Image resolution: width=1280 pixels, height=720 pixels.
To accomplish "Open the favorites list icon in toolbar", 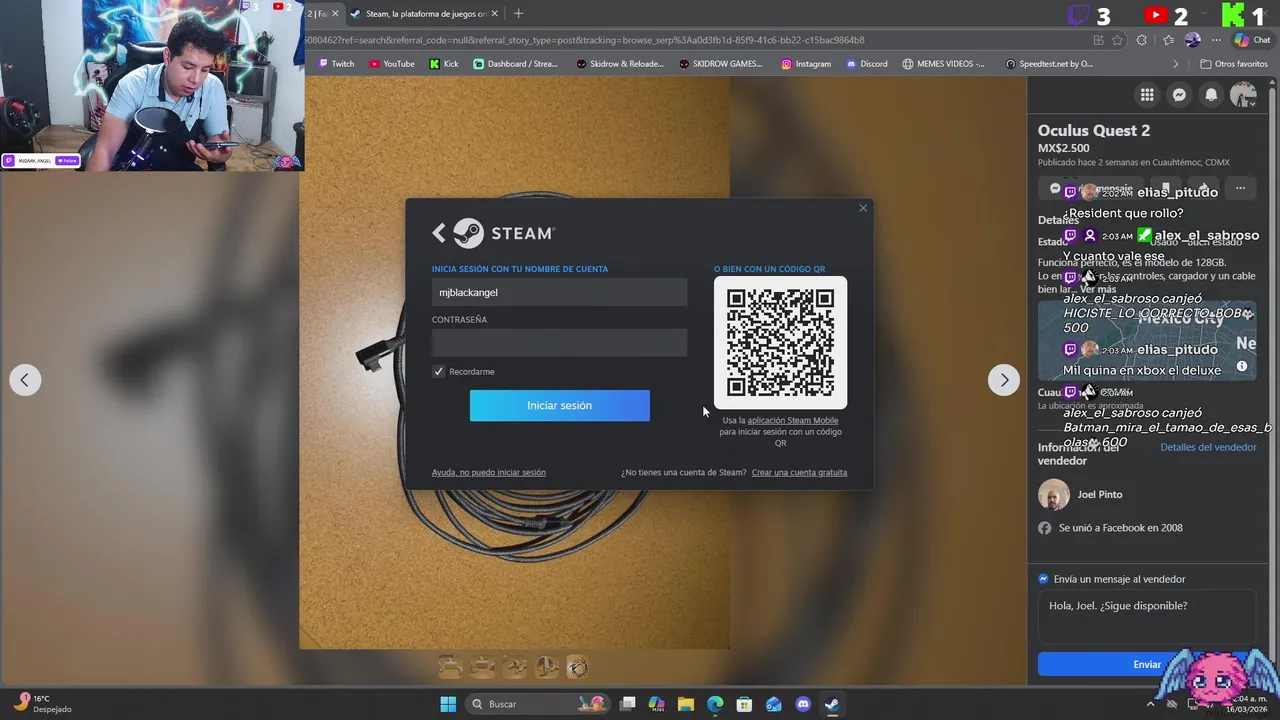I will click(1168, 40).
